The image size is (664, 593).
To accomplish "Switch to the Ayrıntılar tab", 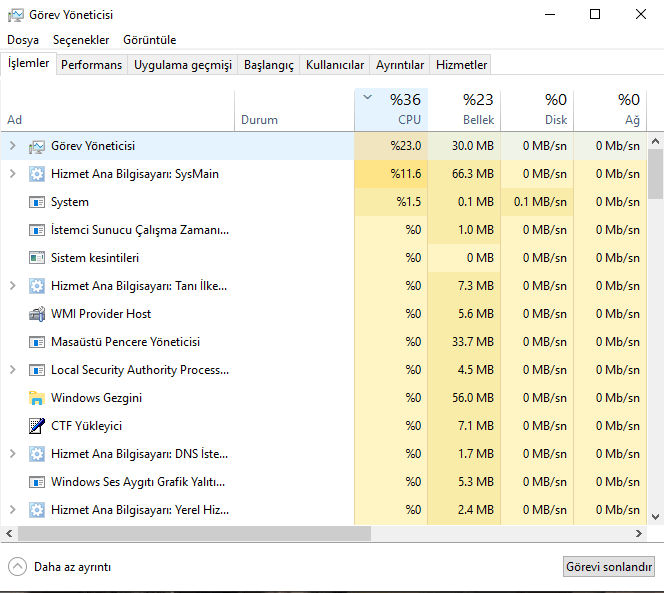I will point(400,65).
